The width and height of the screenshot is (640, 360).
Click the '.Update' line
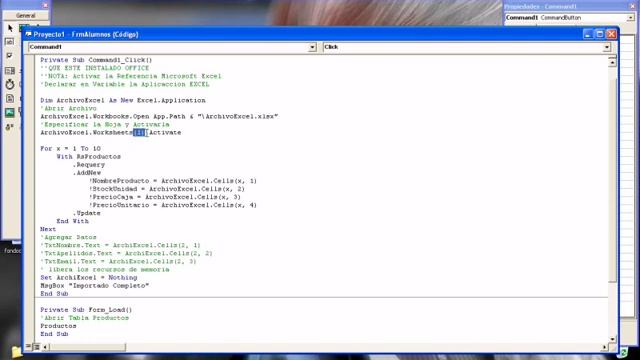click(87, 213)
